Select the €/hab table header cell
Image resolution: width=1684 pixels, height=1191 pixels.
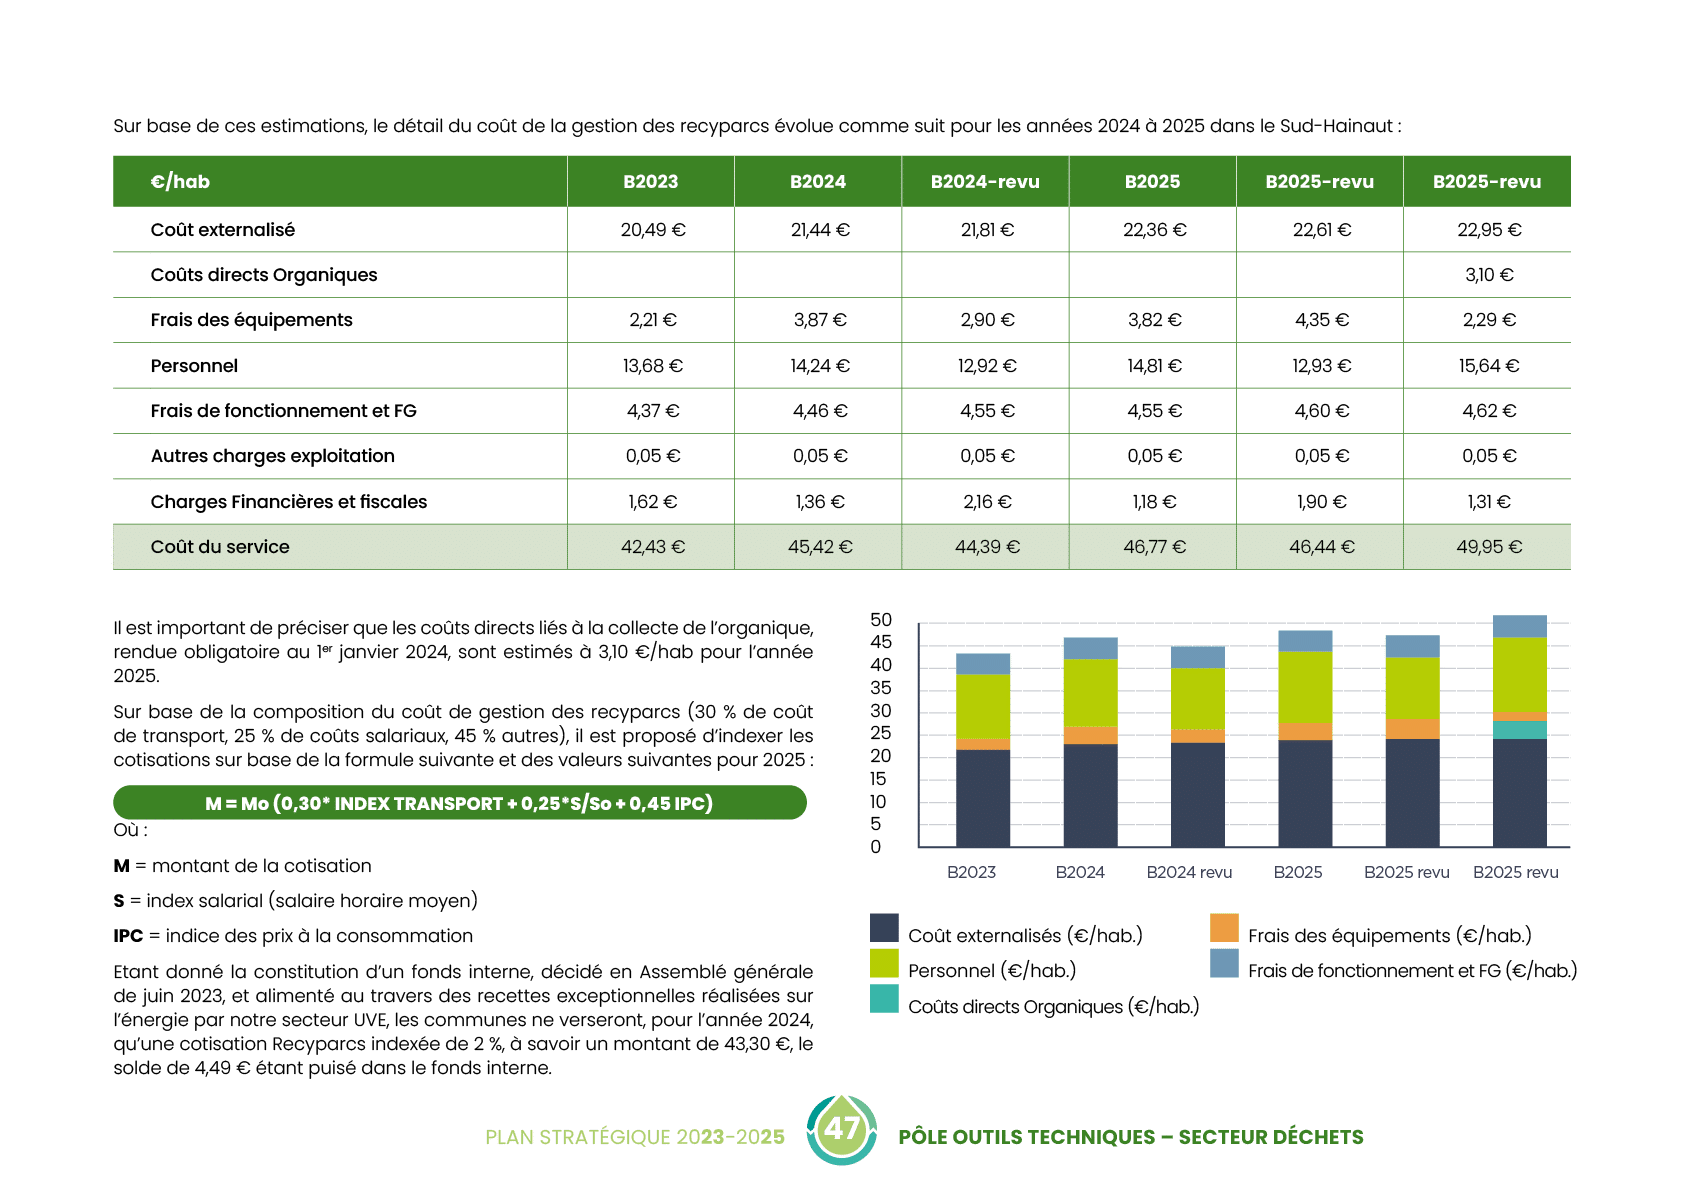pos(181,182)
